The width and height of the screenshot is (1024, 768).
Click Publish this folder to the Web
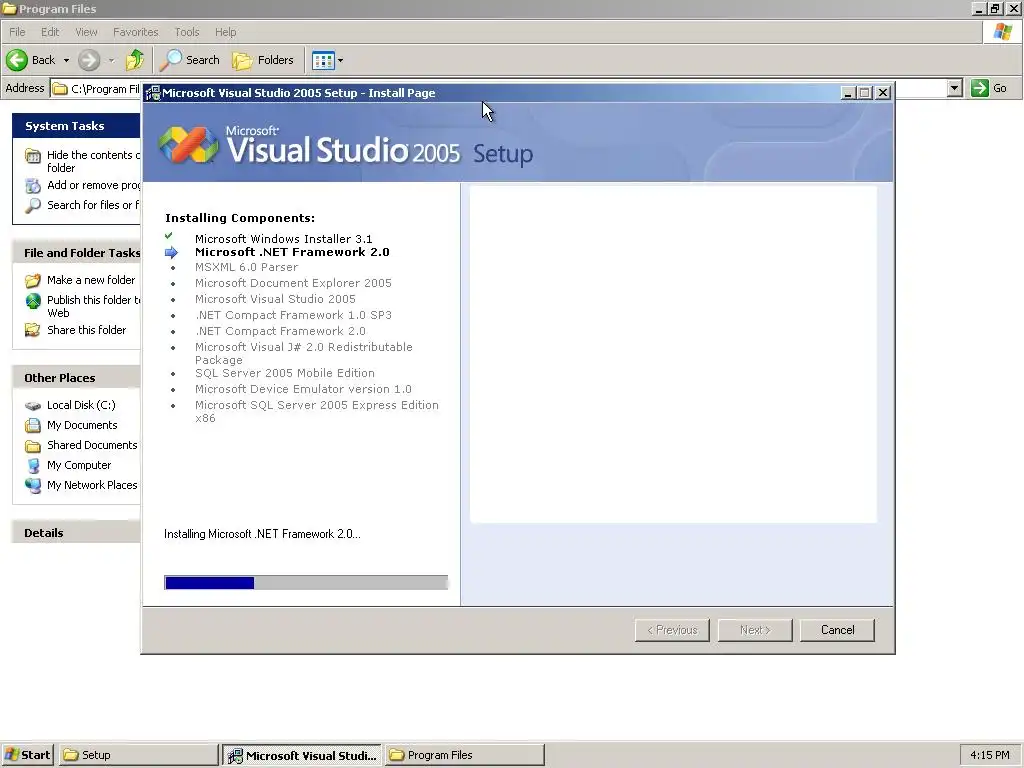pyautogui.click(x=93, y=306)
